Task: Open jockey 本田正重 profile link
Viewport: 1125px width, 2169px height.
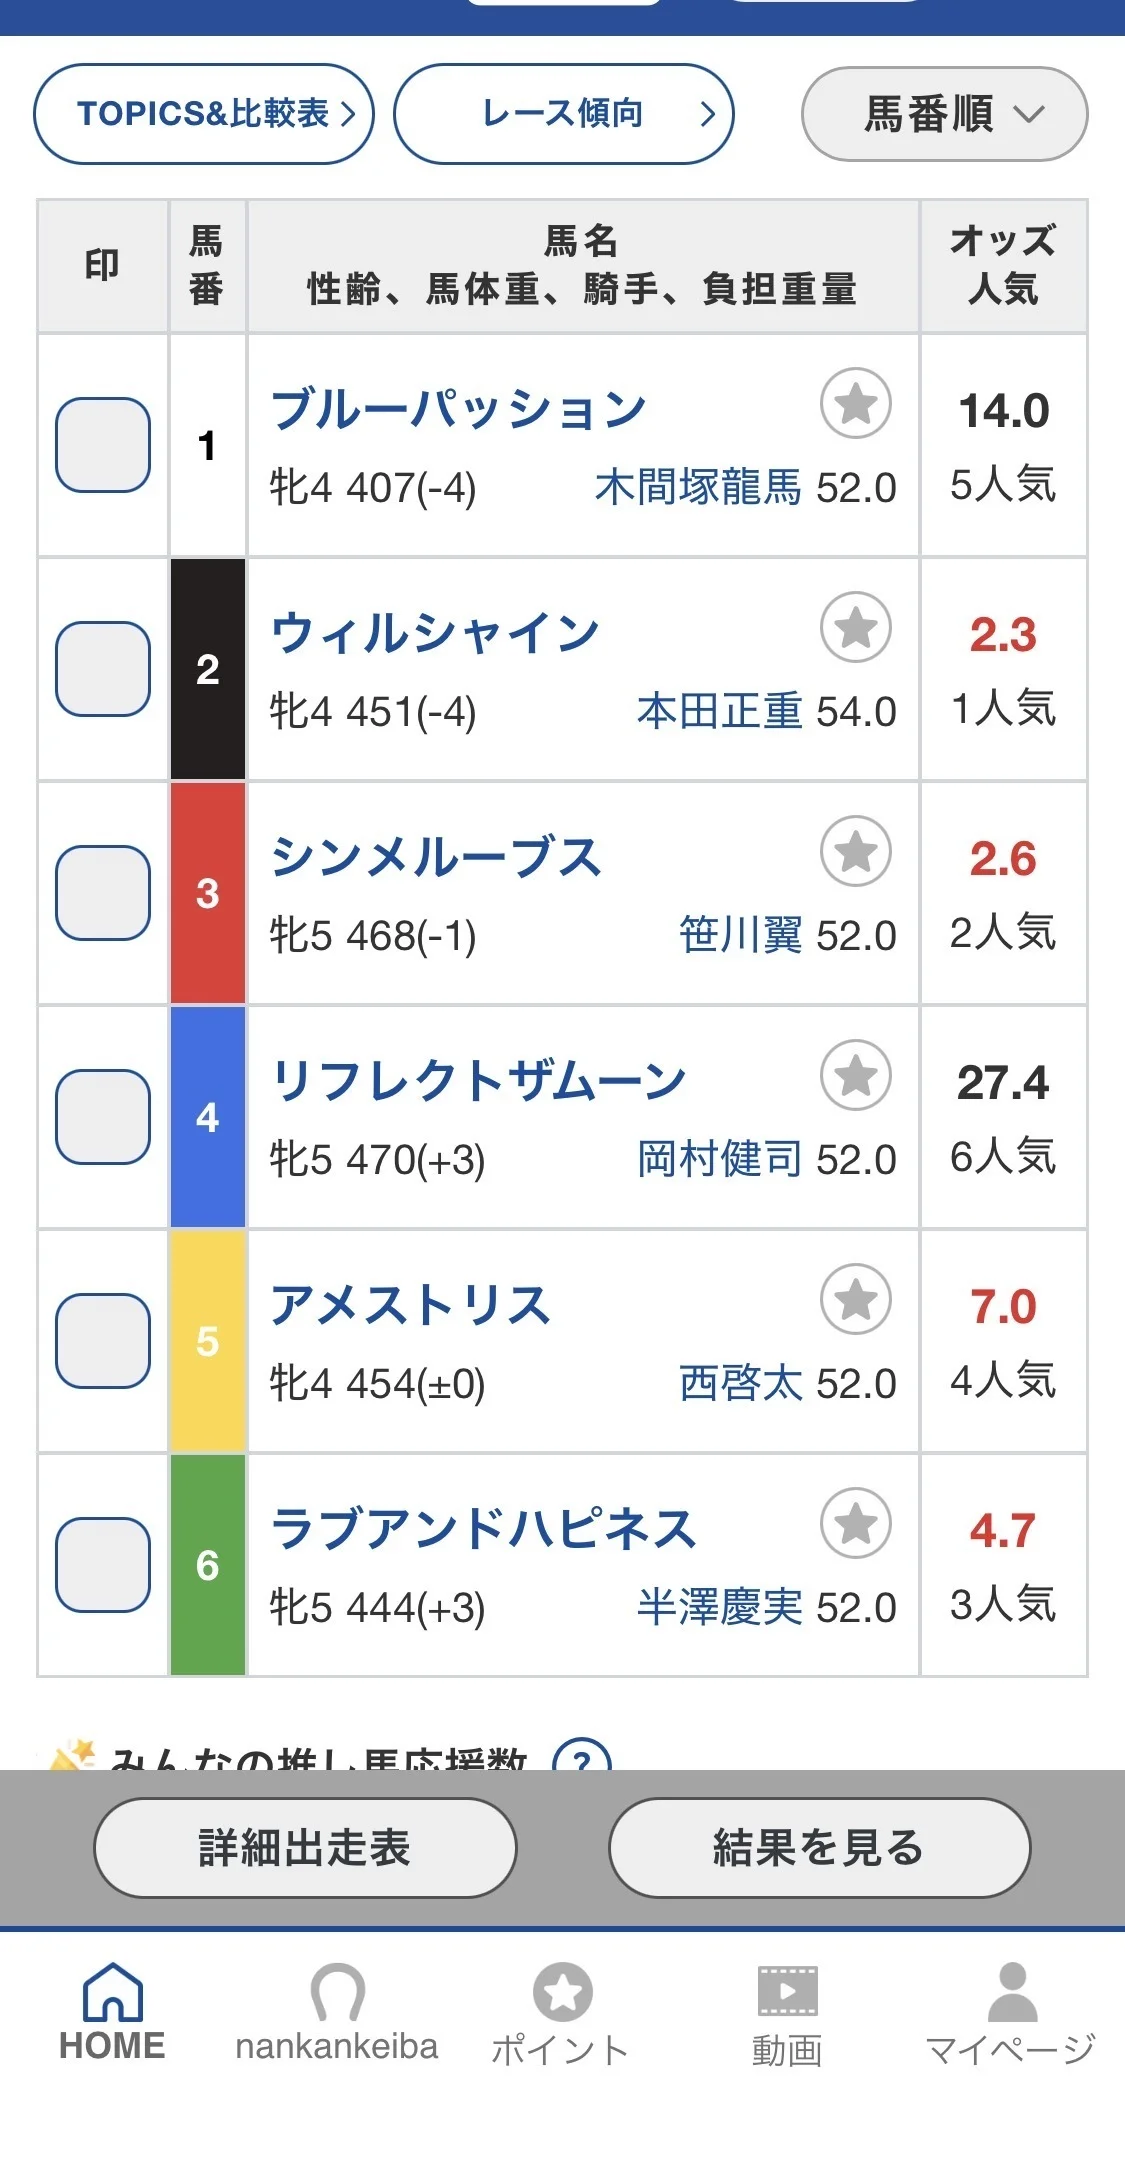Action: [x=719, y=712]
